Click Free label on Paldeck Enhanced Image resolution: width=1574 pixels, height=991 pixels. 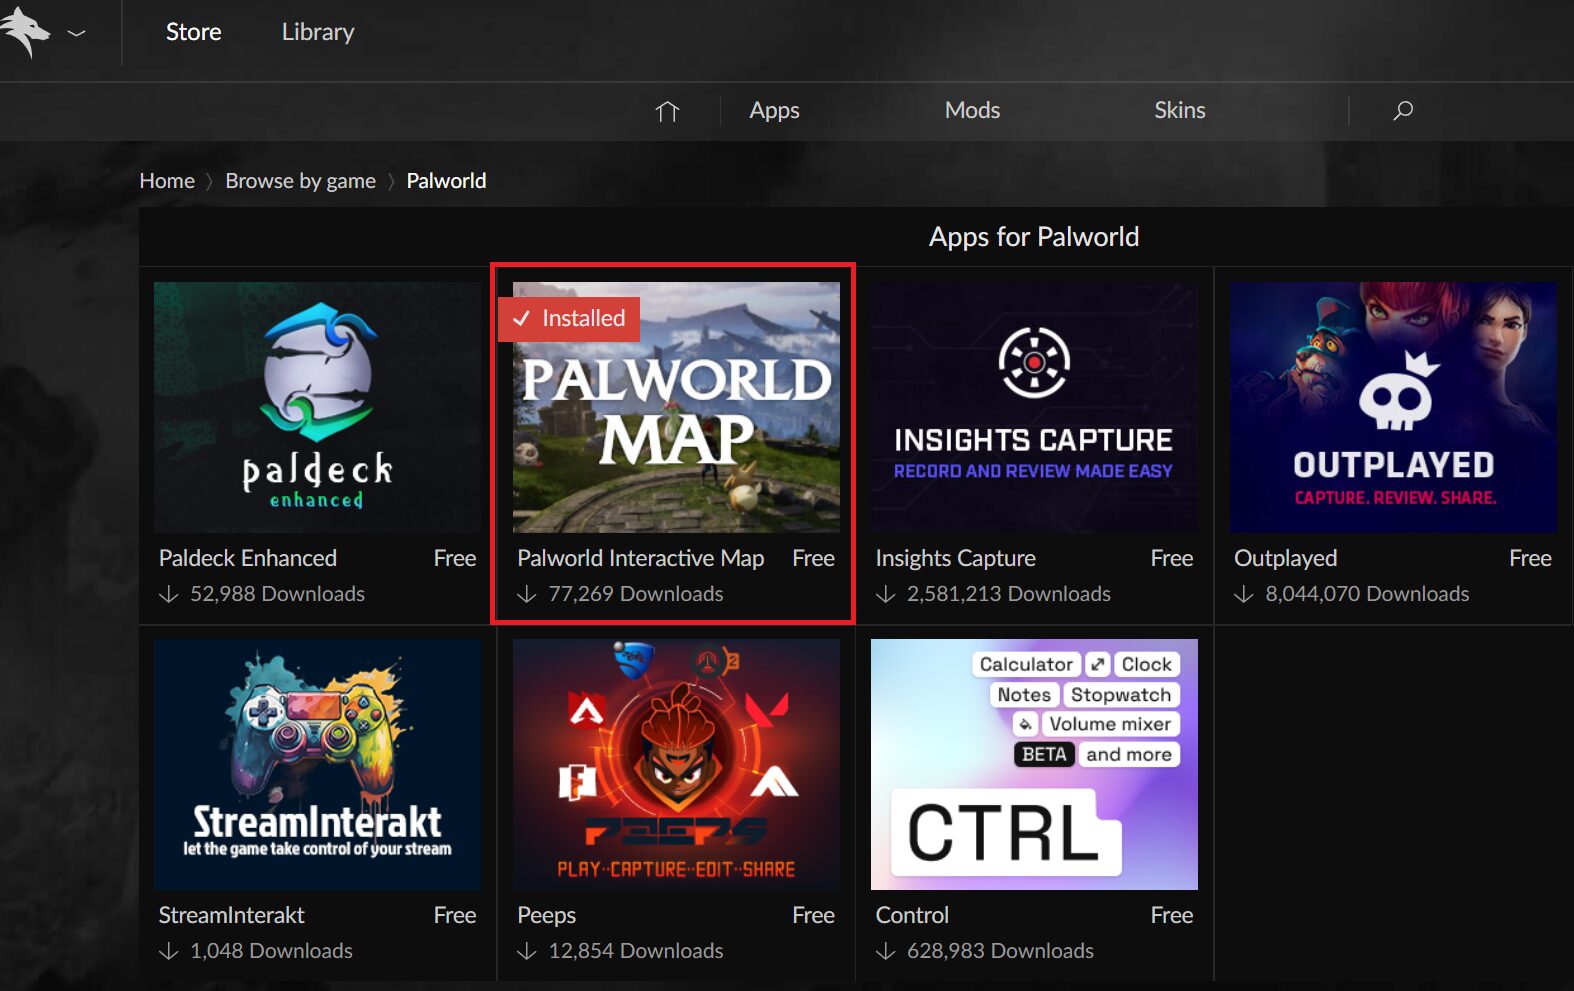click(x=455, y=558)
